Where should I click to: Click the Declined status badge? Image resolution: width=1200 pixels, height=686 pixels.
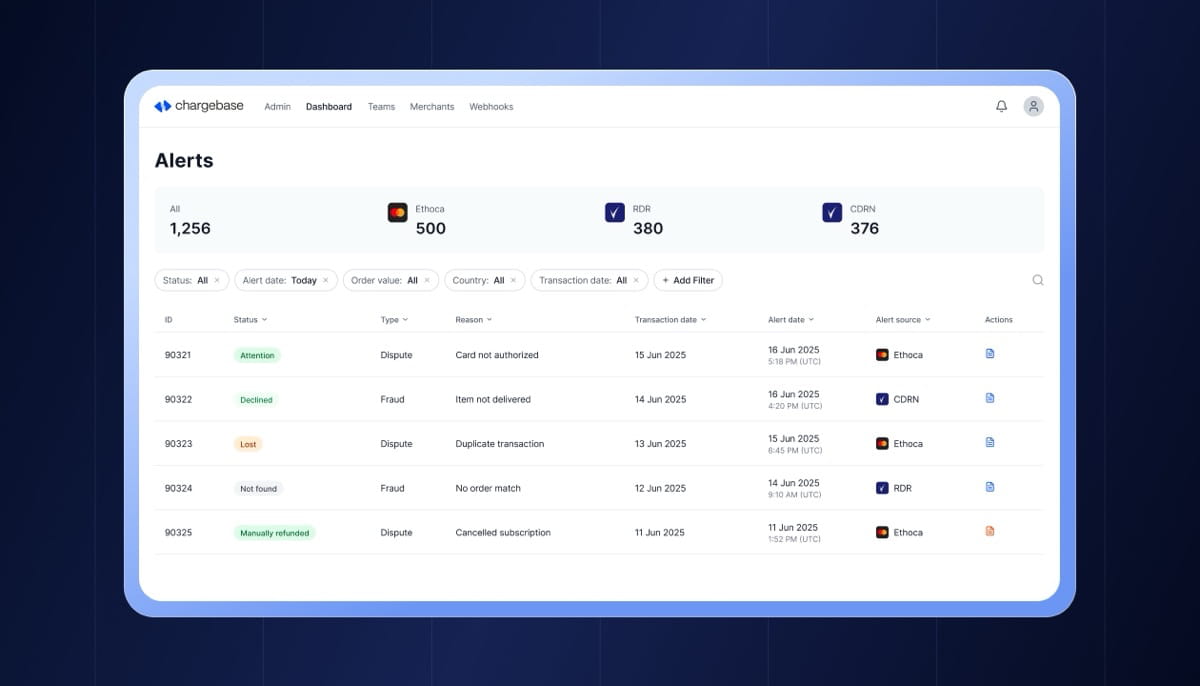pyautogui.click(x=256, y=399)
